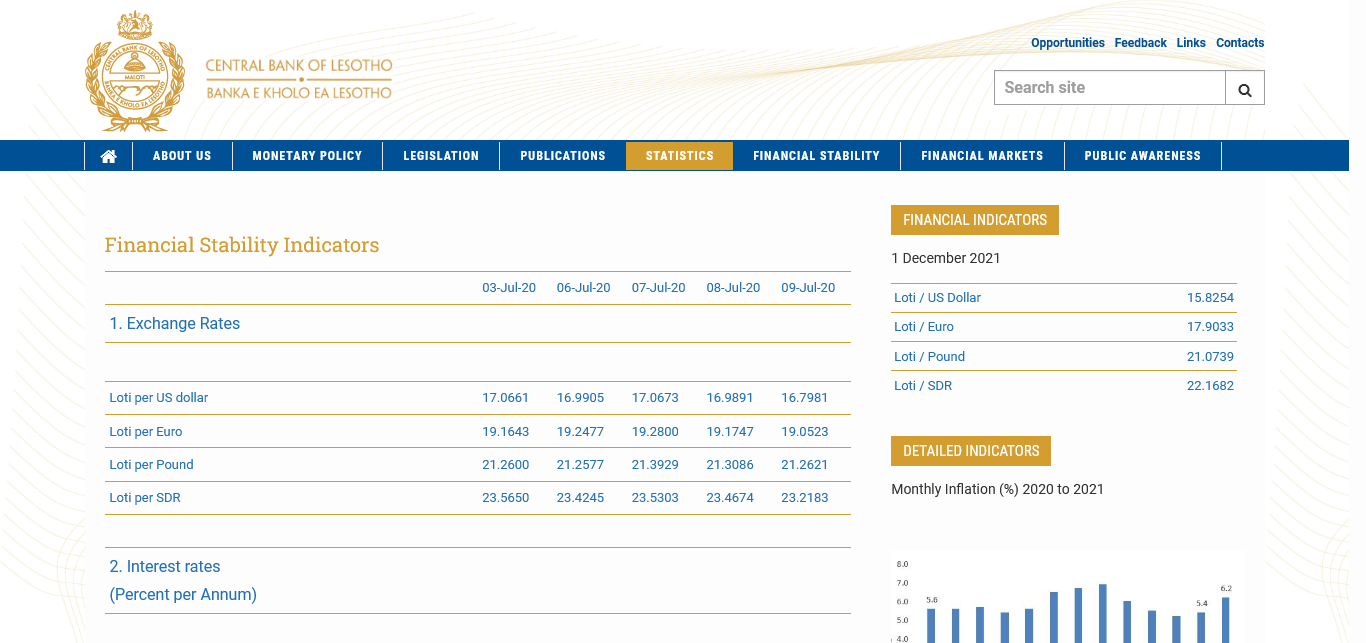Click the Contacts link in header
The image size is (1366, 643).
click(x=1240, y=43)
